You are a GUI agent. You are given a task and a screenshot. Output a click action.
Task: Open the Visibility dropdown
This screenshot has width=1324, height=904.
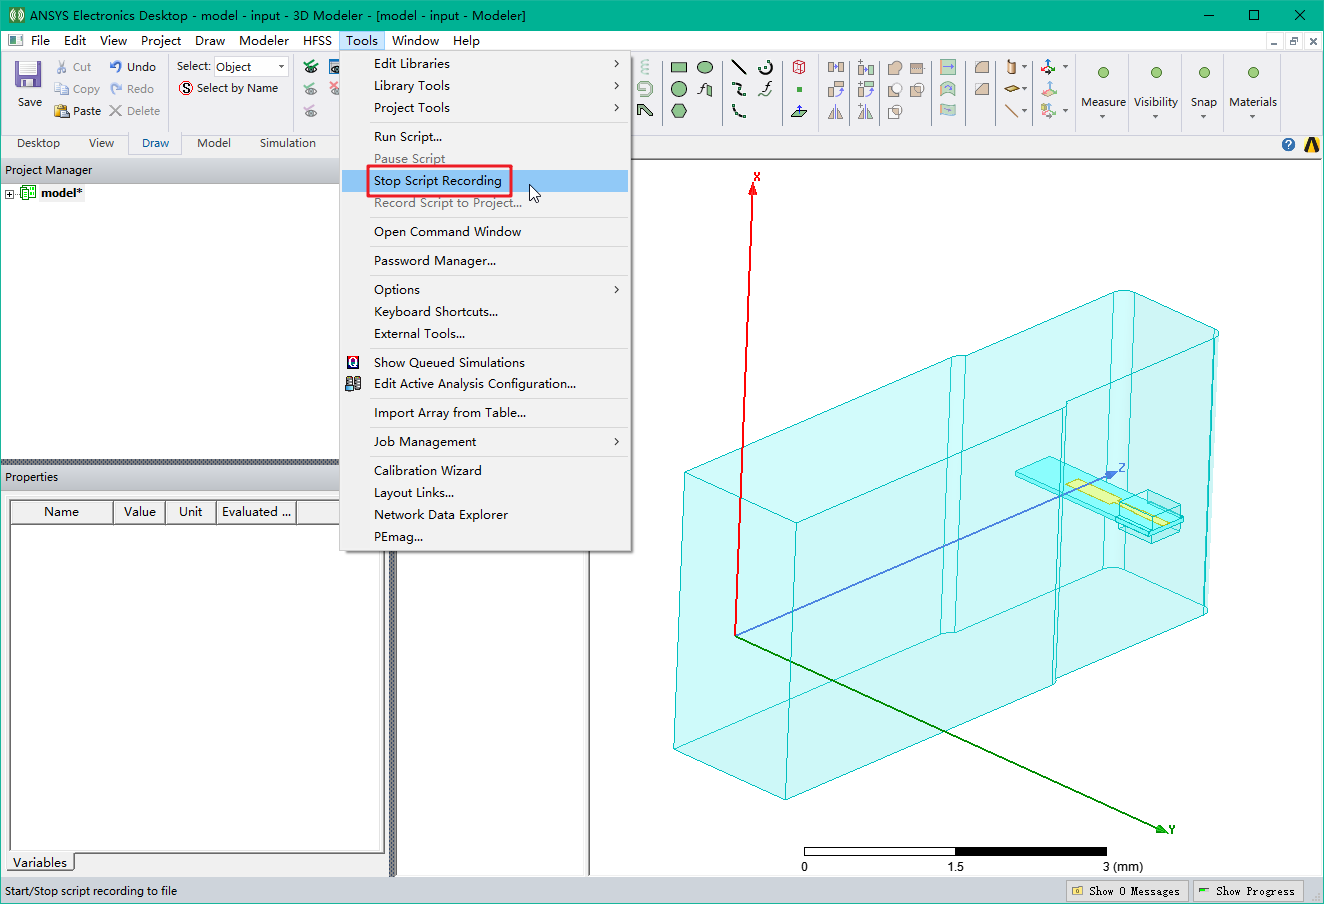[1155, 117]
